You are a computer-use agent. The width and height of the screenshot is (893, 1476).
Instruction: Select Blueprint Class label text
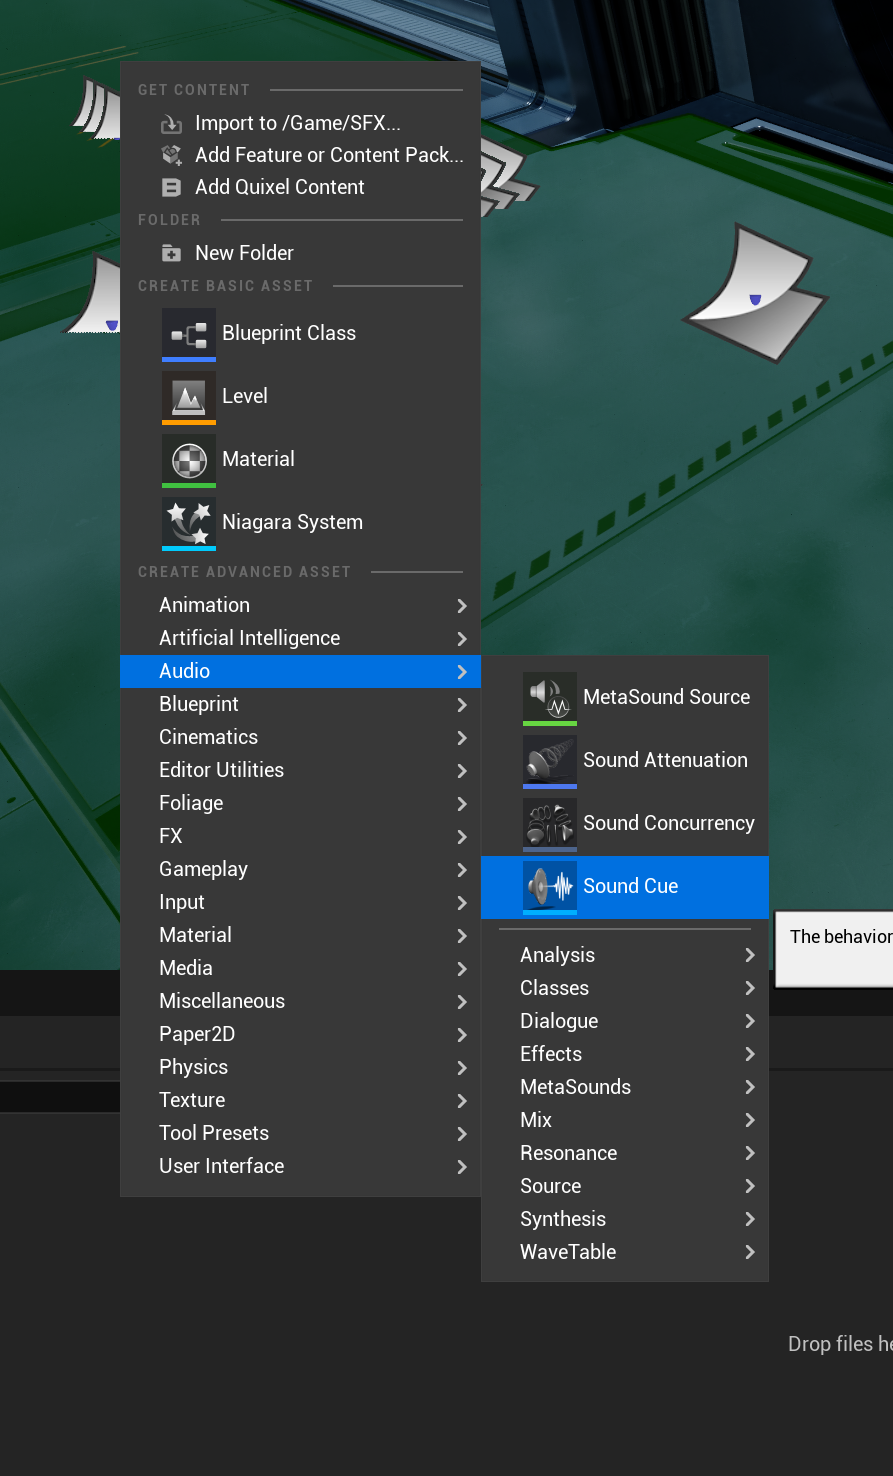click(x=289, y=333)
